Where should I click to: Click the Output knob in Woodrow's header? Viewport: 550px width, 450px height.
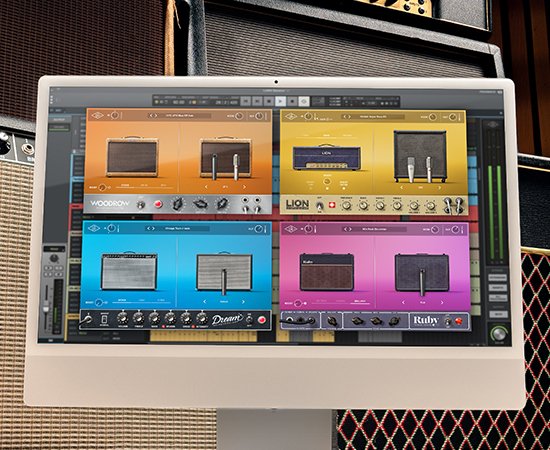259,116
